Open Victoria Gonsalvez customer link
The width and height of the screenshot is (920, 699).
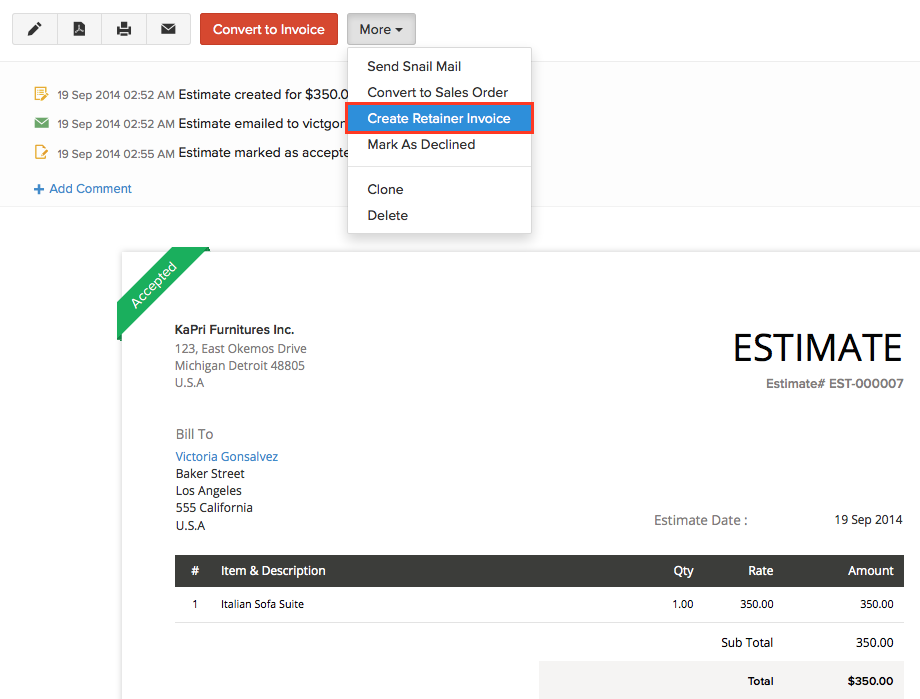[x=227, y=456]
